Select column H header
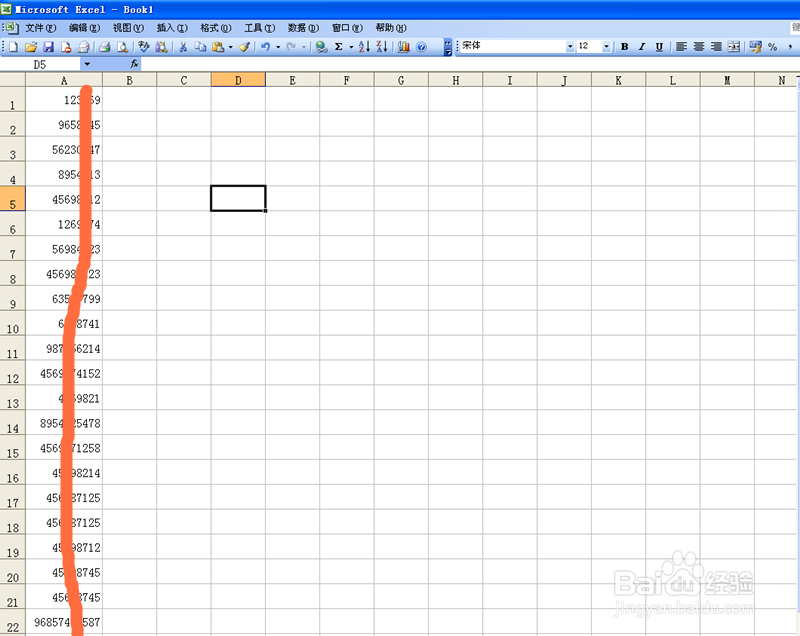This screenshot has height=636, width=800. coord(456,80)
